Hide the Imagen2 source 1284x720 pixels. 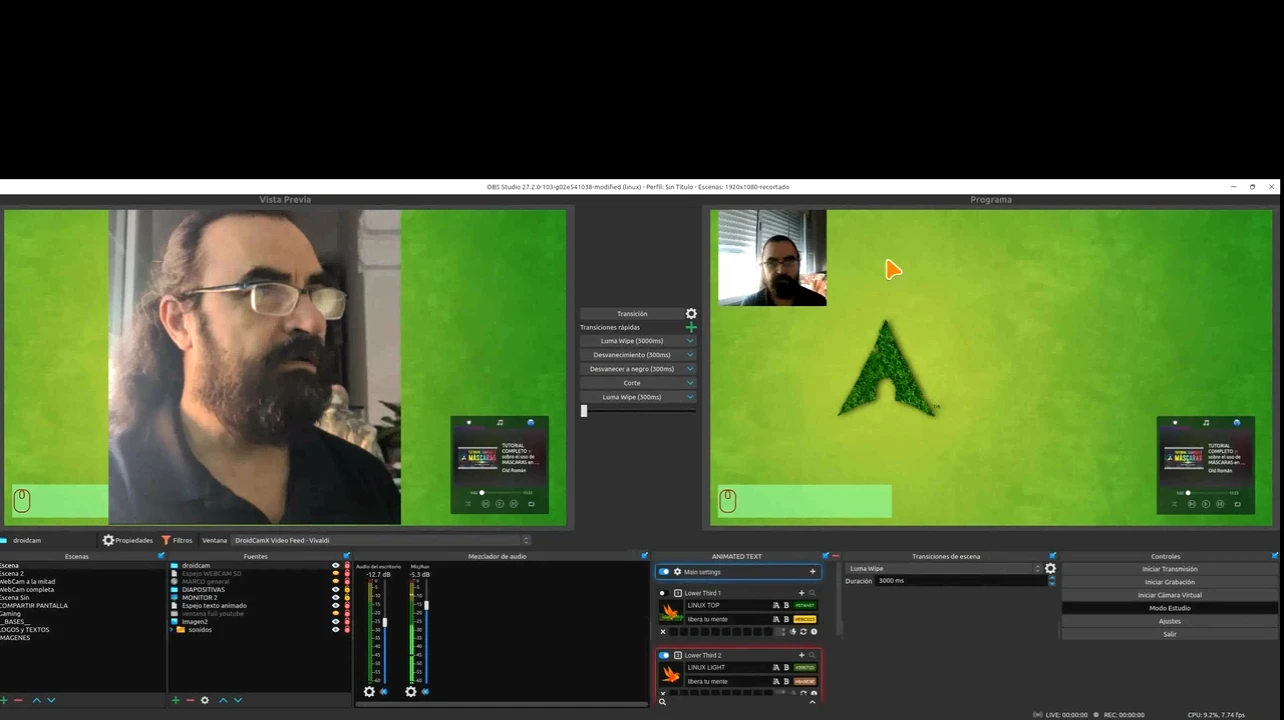(x=336, y=621)
